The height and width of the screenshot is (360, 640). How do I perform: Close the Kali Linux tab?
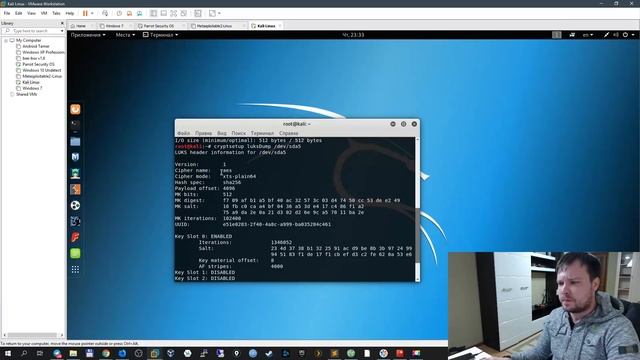coord(280,26)
